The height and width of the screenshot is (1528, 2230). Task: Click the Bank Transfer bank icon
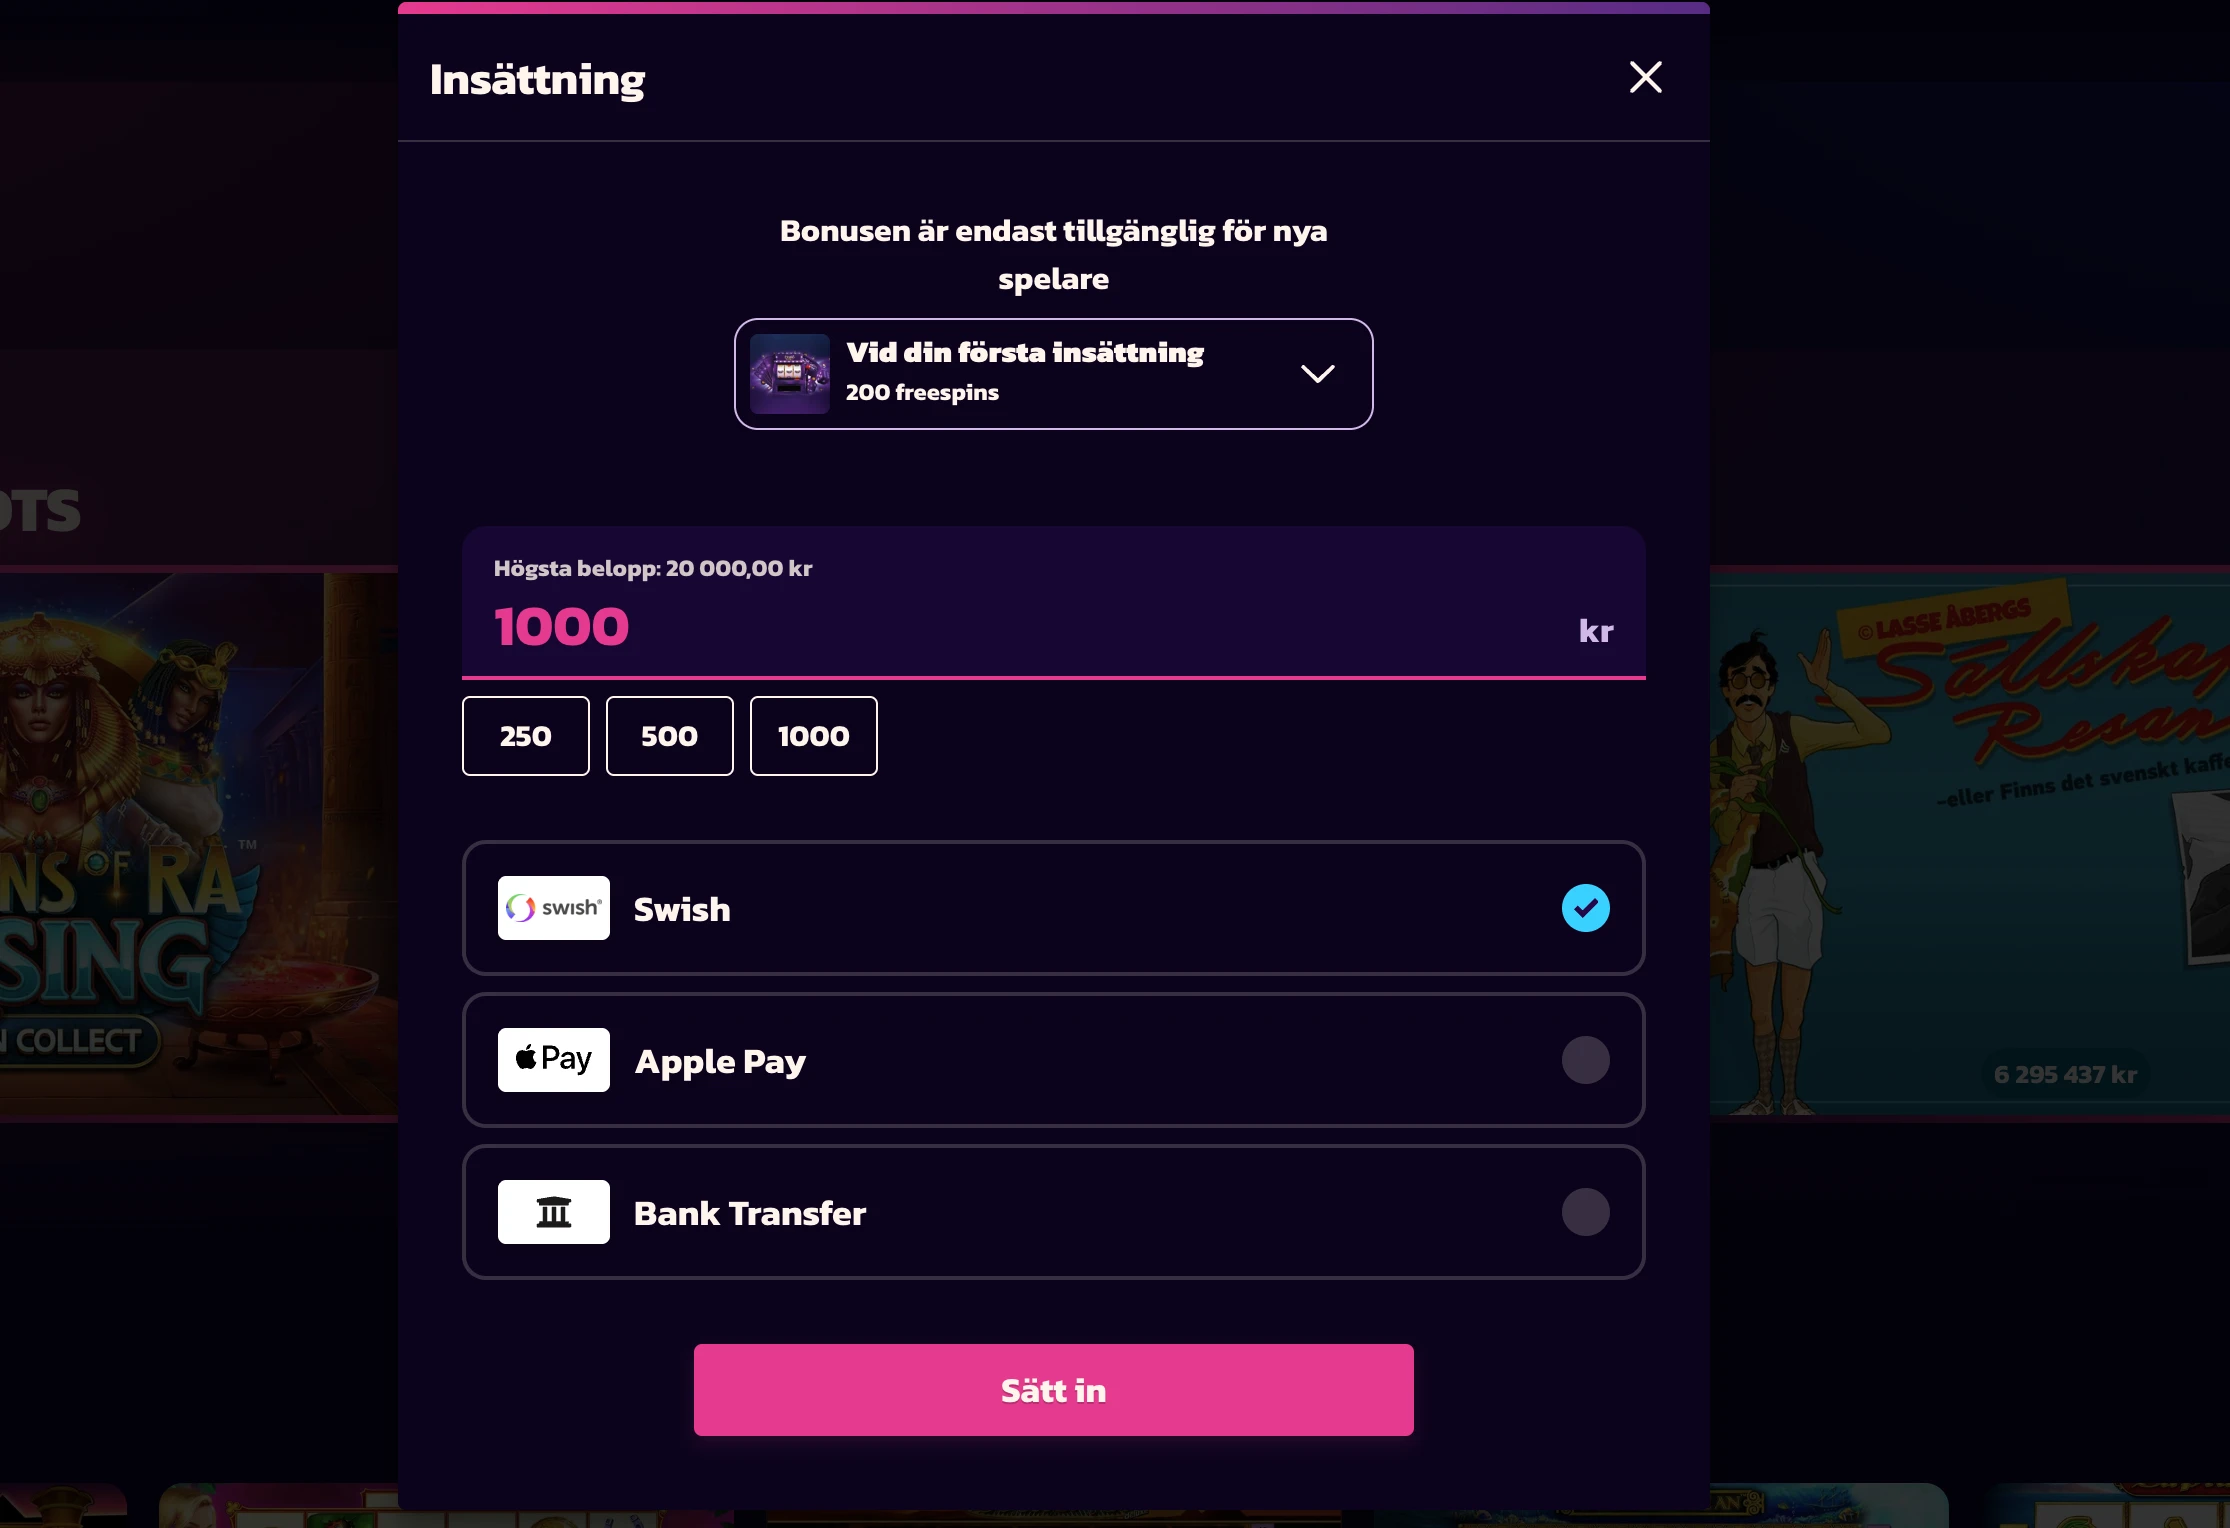pos(553,1211)
